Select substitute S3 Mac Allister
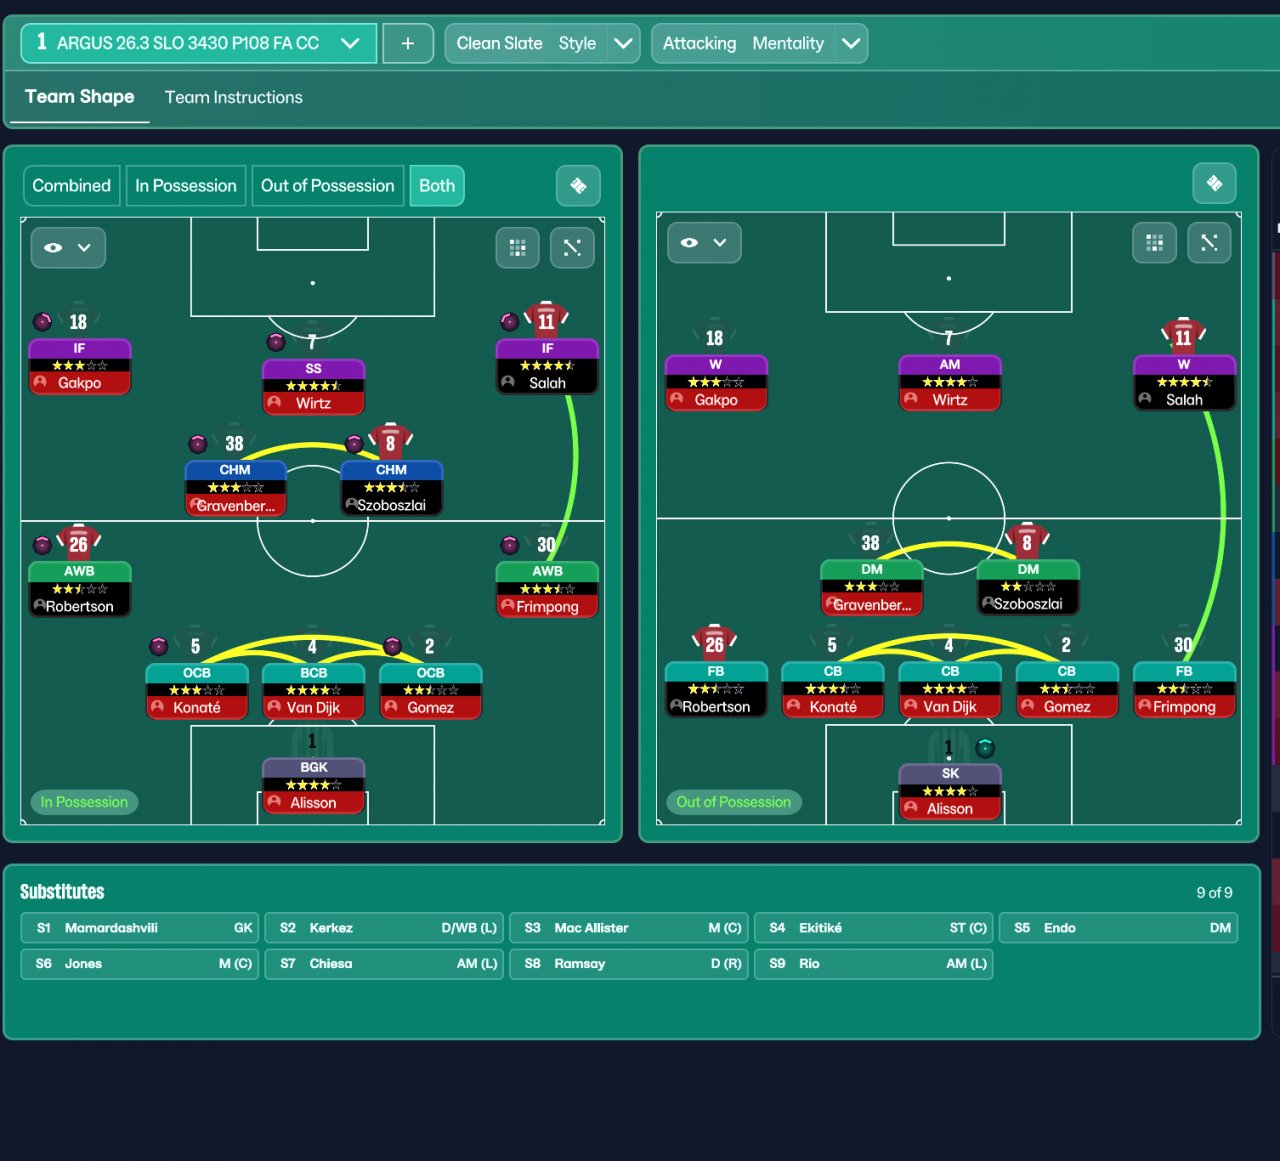Viewport: 1280px width, 1161px height. (629, 928)
